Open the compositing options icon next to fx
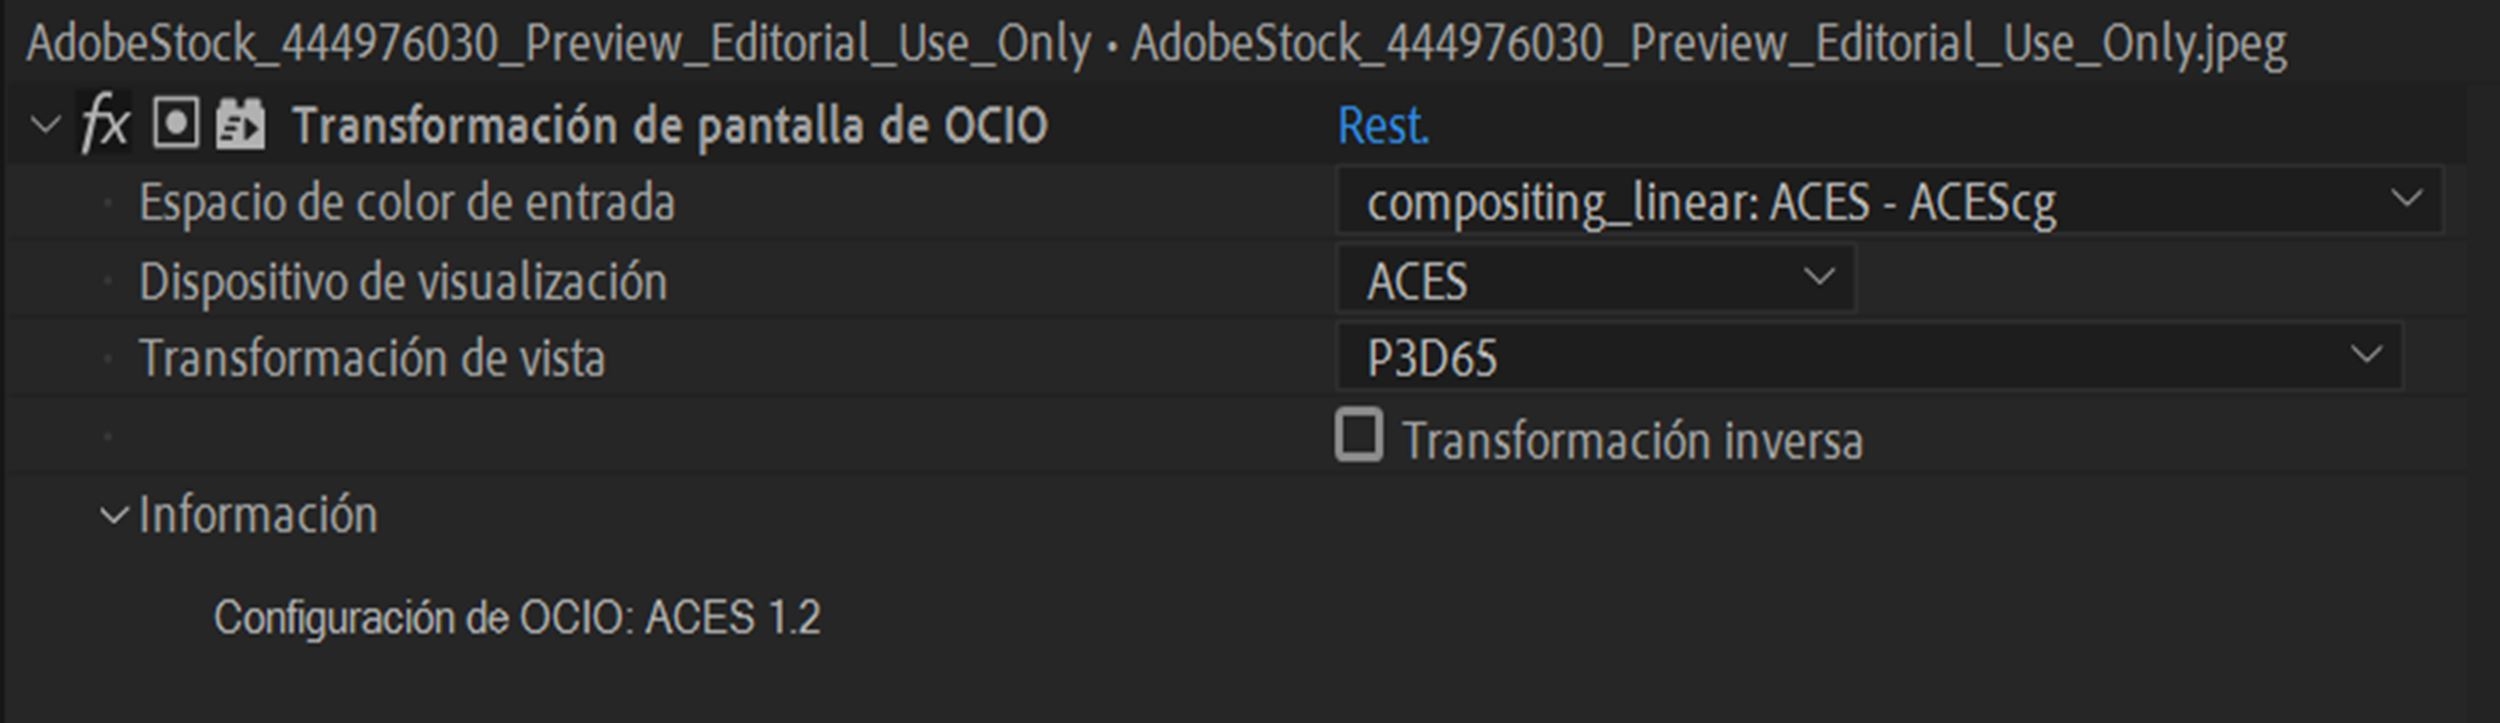Screen dimensions: 2500x723 (x=175, y=125)
